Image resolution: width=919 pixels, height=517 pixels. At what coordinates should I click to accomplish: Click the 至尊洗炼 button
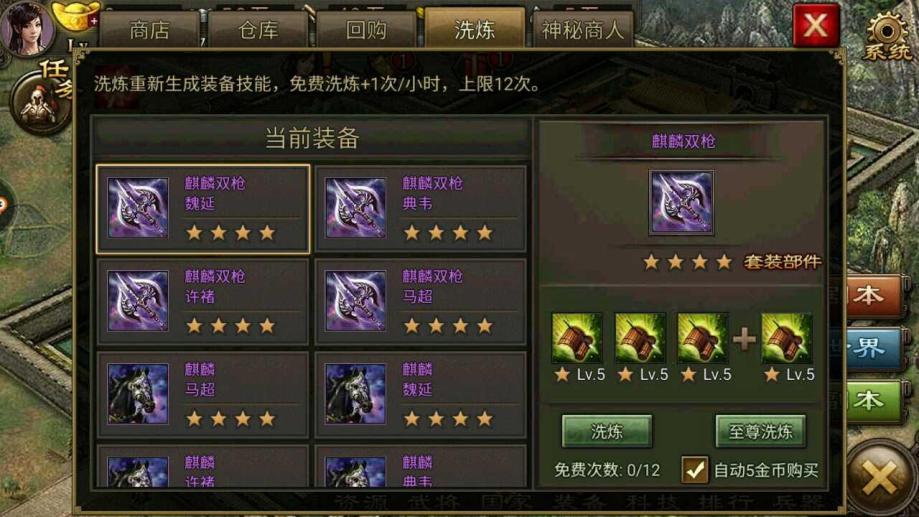(x=760, y=431)
